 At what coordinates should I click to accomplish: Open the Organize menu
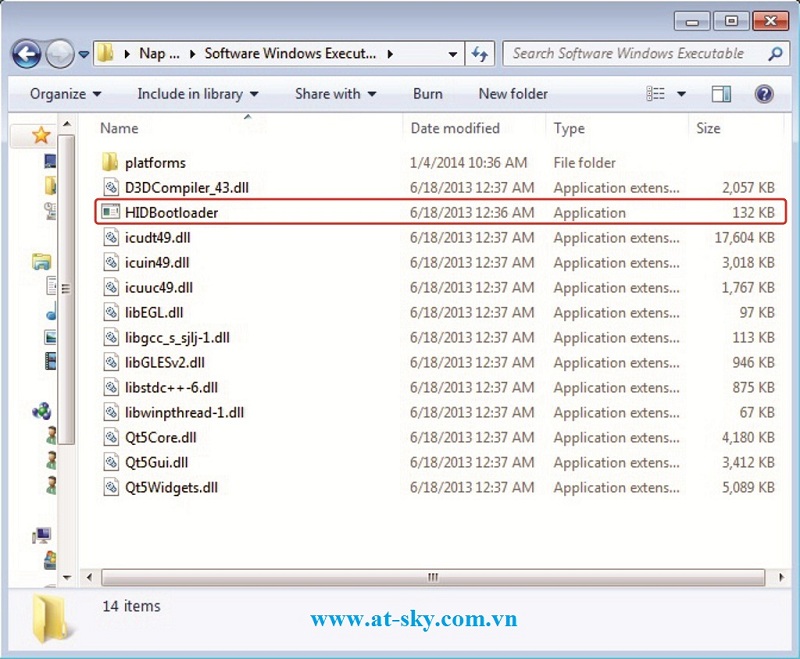click(65, 94)
